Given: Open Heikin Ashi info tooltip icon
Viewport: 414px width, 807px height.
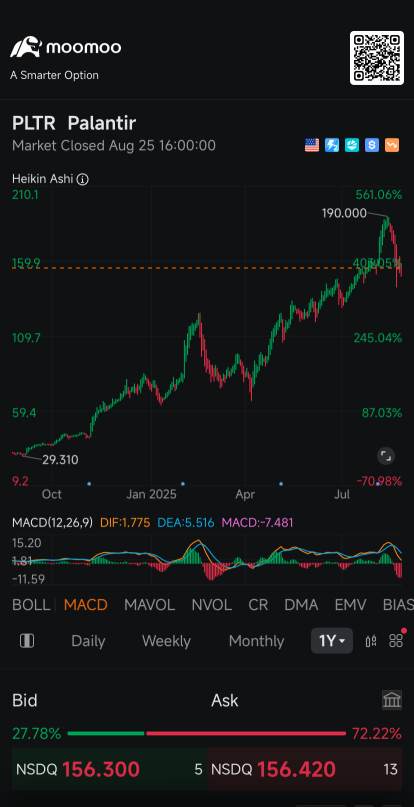Looking at the screenshot, I should [x=82, y=180].
